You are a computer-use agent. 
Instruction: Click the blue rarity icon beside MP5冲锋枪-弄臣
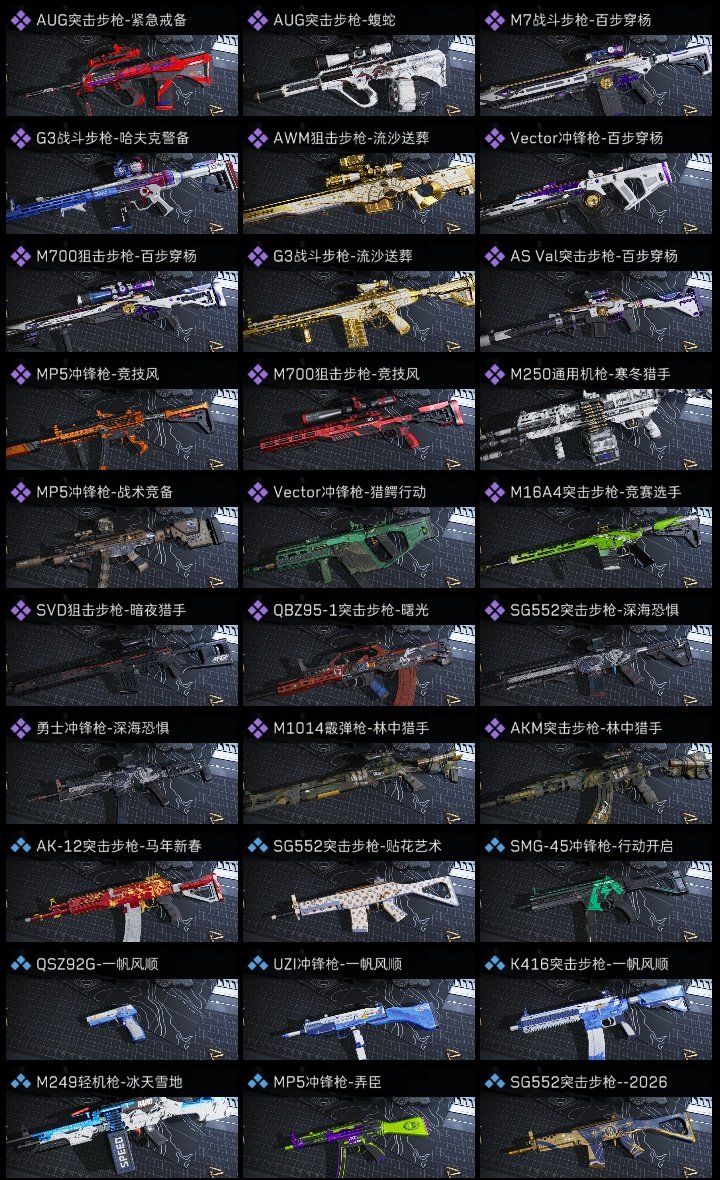click(x=257, y=1082)
